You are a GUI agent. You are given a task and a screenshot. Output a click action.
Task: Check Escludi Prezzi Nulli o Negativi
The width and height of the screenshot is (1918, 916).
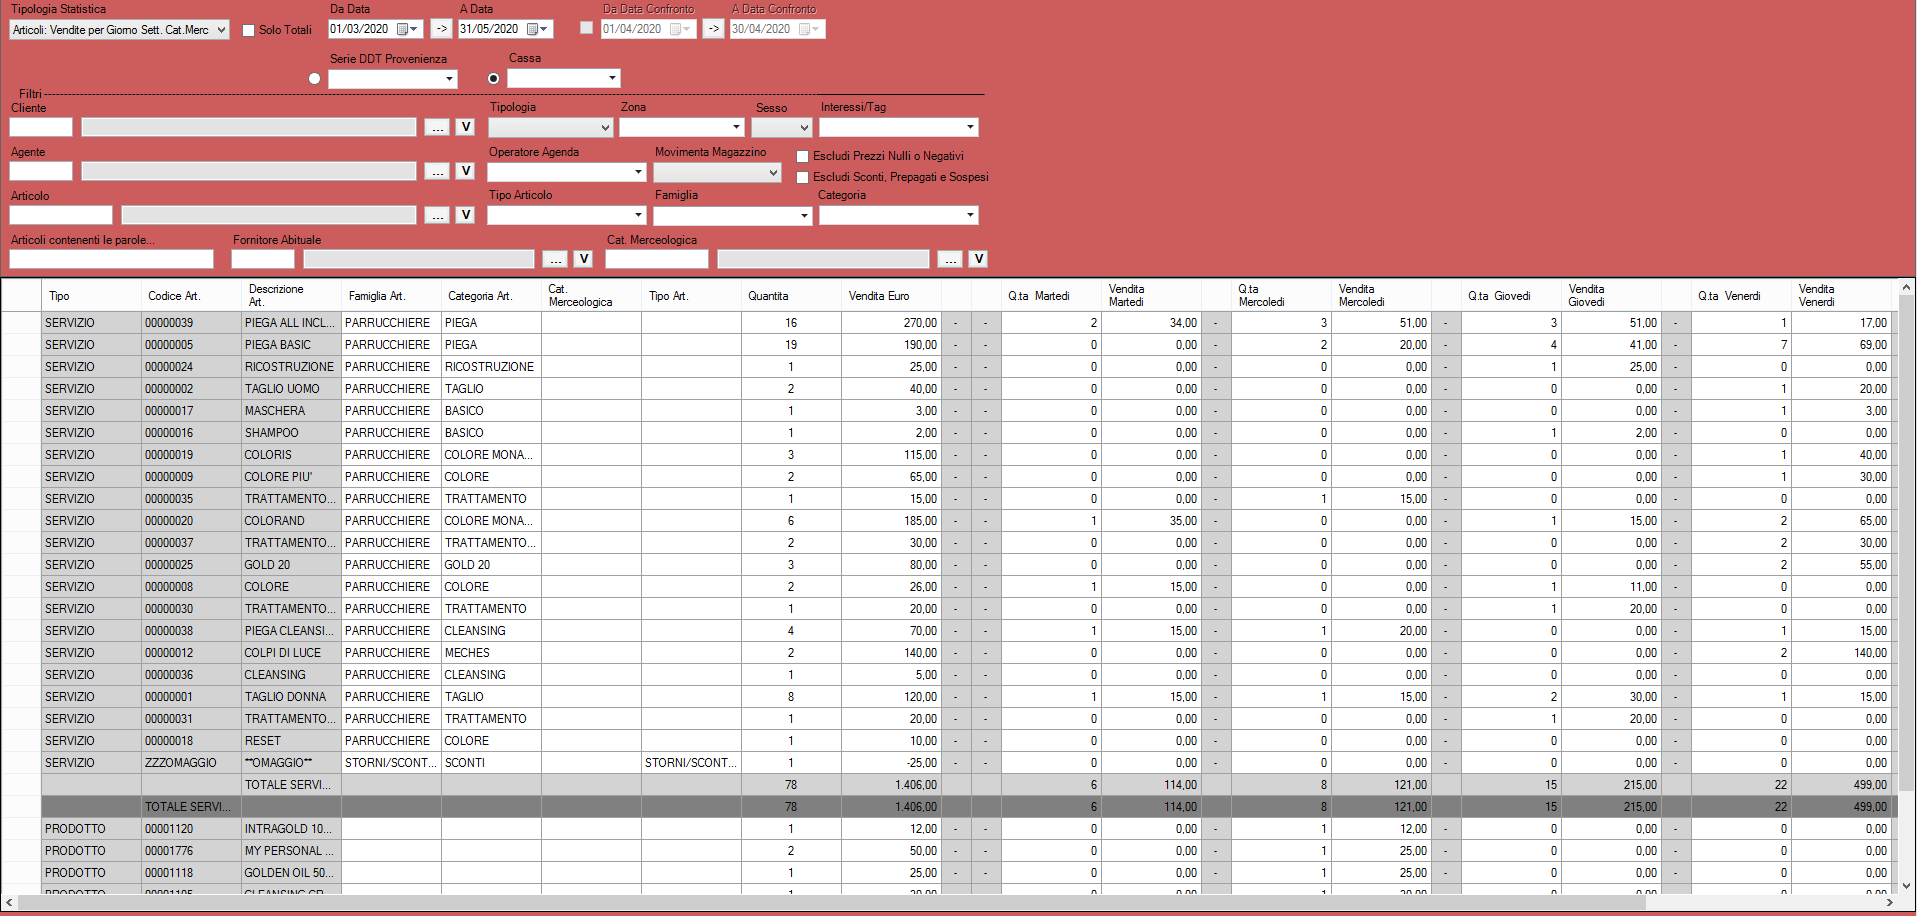coord(802,156)
